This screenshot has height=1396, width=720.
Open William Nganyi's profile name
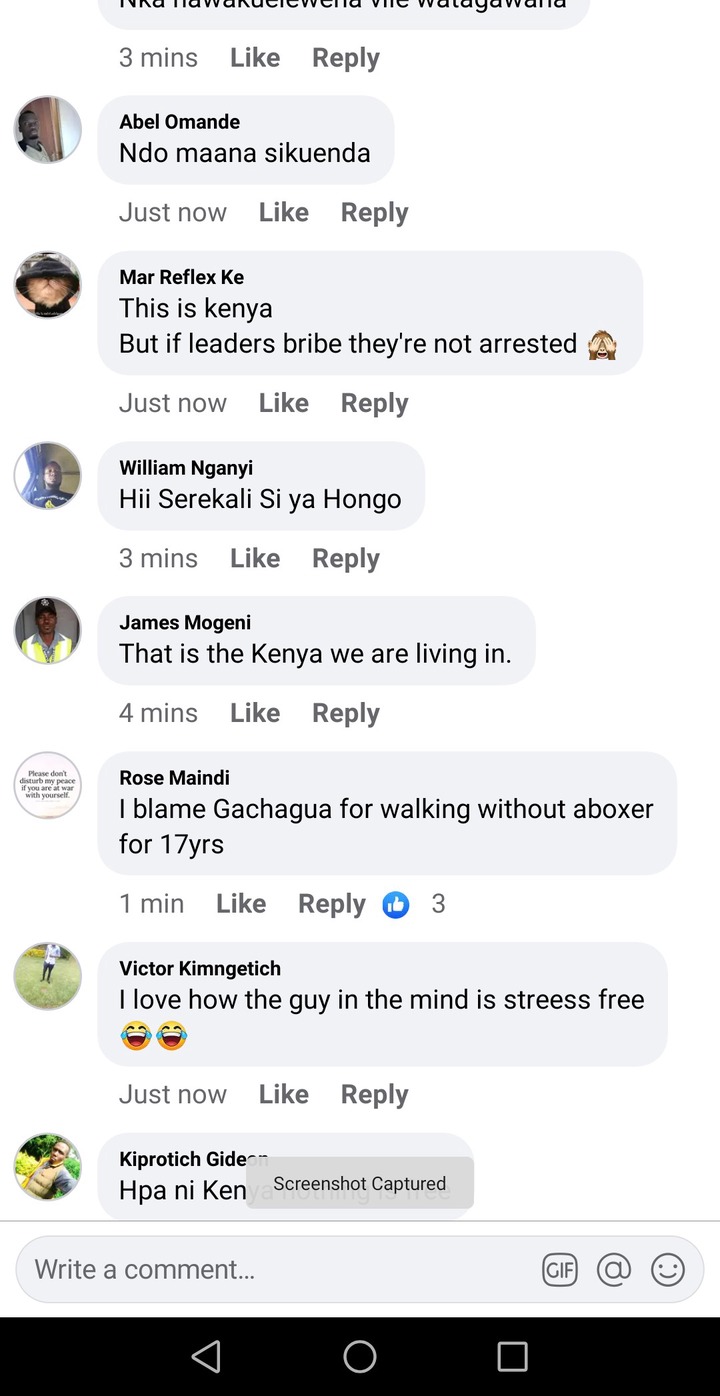pyautogui.click(x=186, y=467)
